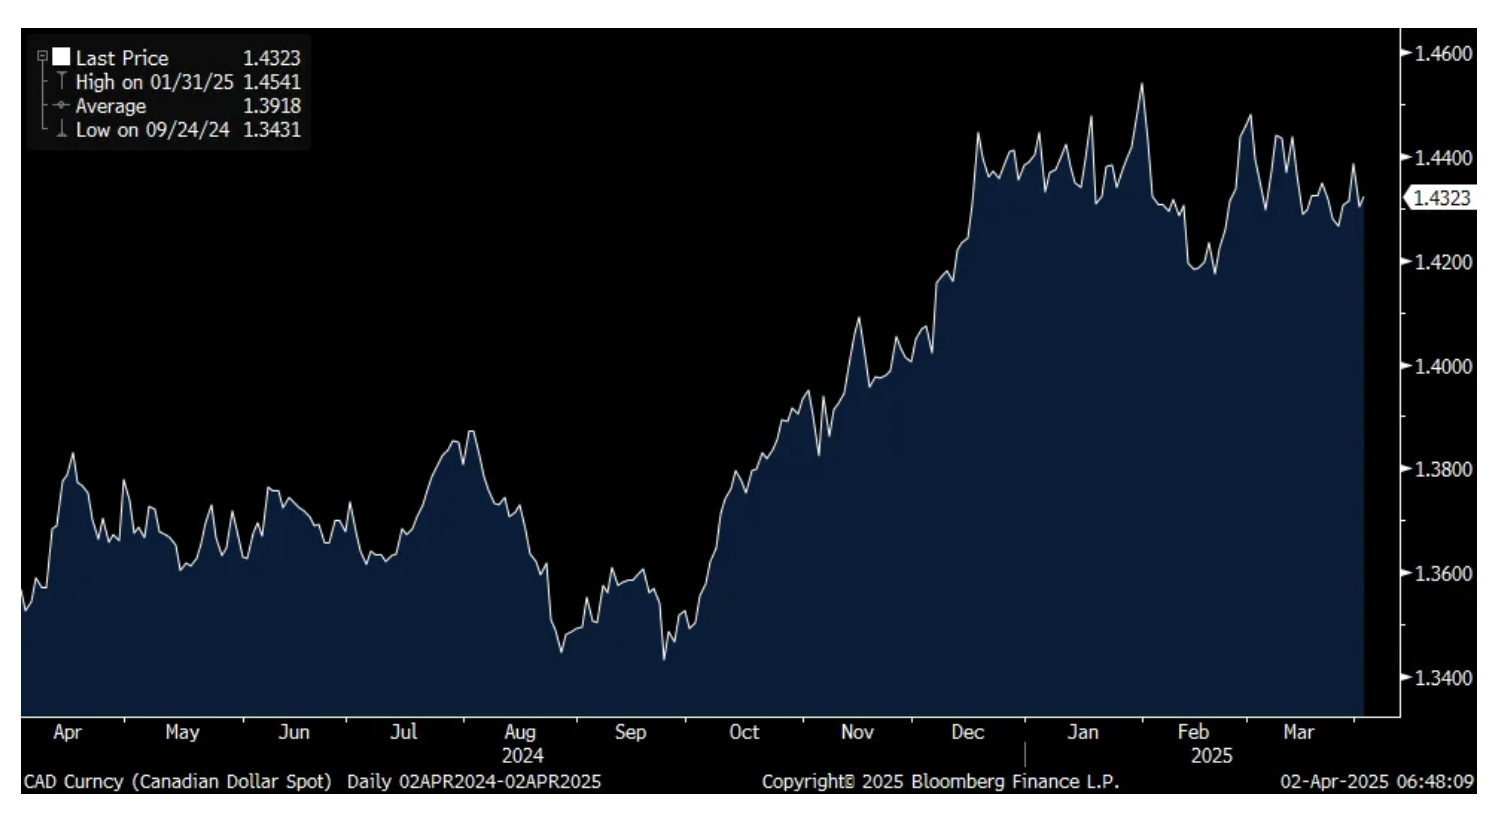
Task: Click the Low marker icon in legend
Action: pyautogui.click(x=62, y=129)
